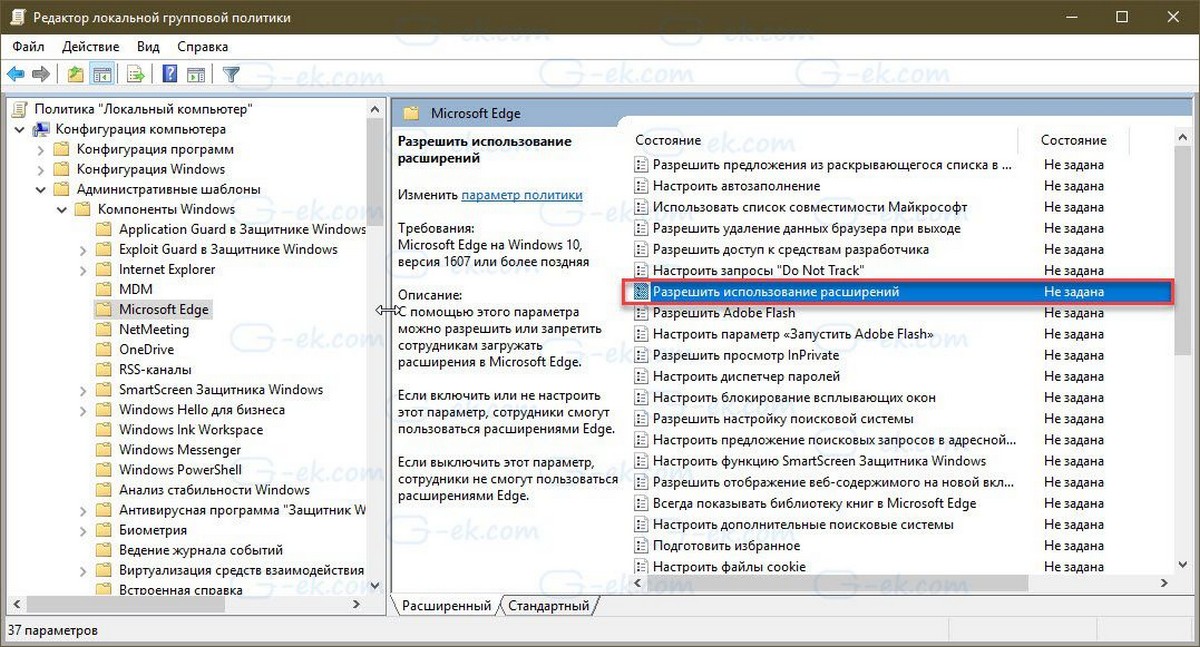Open the 'Действие' menu
This screenshot has height=647, width=1200.
tap(91, 46)
